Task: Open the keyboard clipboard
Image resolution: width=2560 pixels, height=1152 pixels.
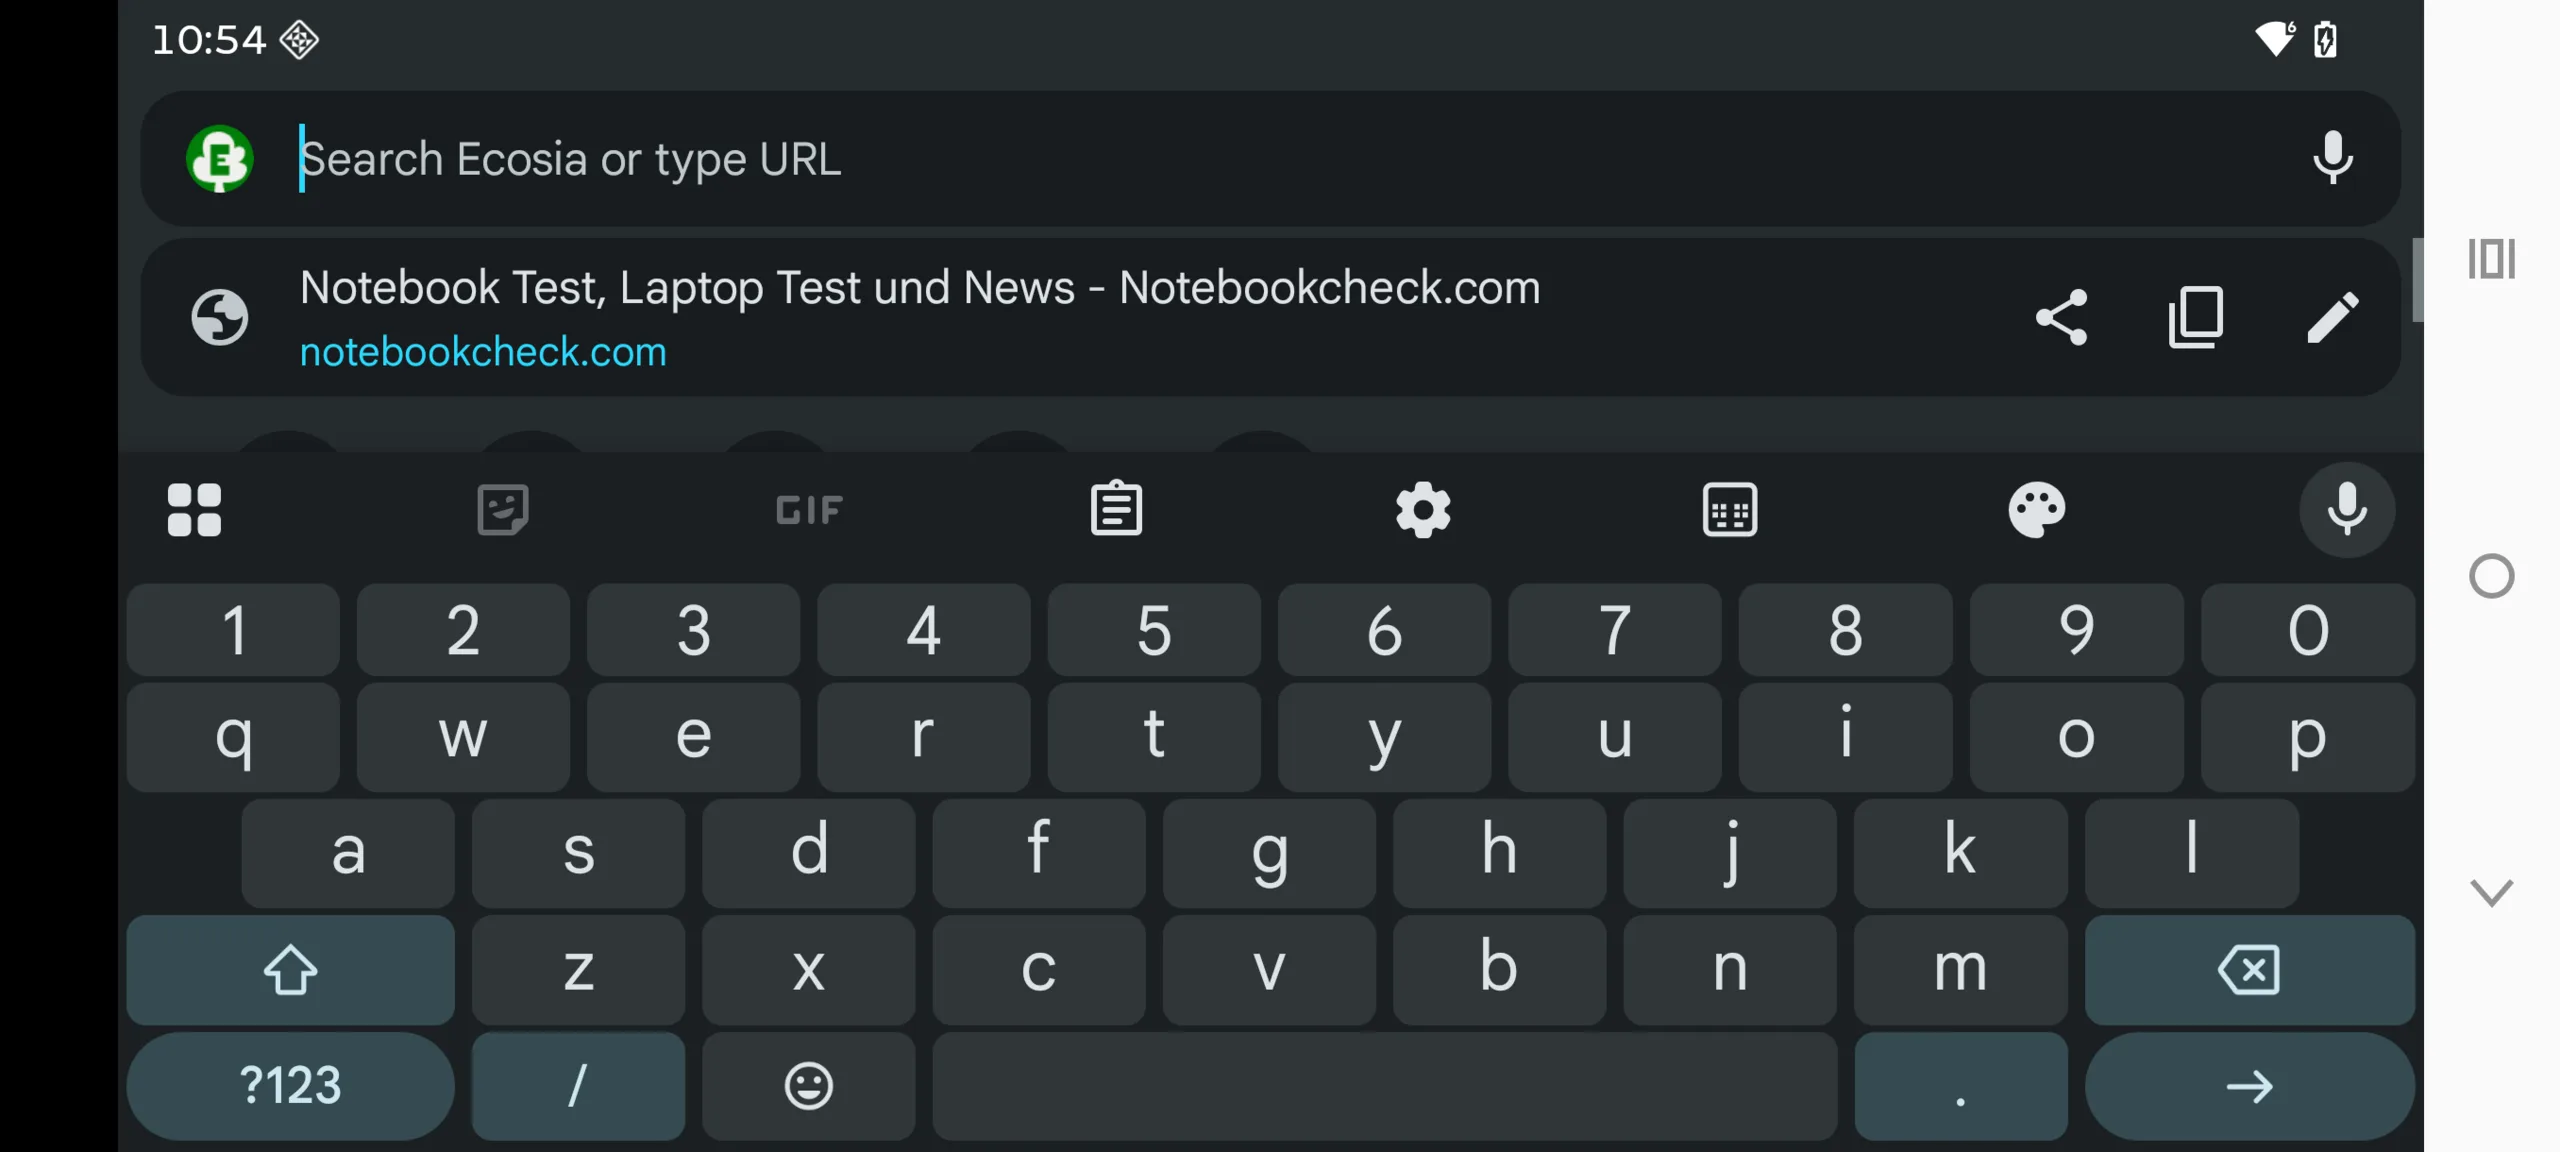Action: click(1116, 510)
